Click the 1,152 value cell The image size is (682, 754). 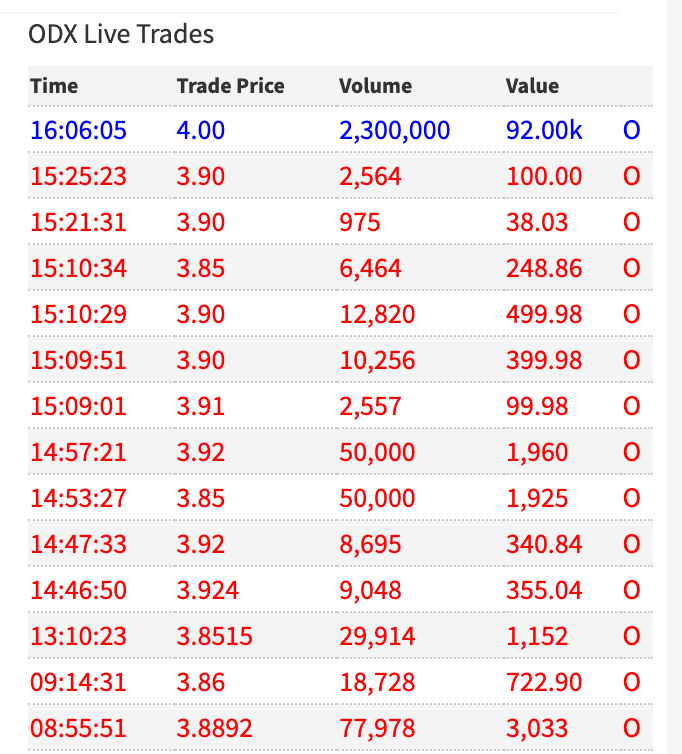(537, 636)
